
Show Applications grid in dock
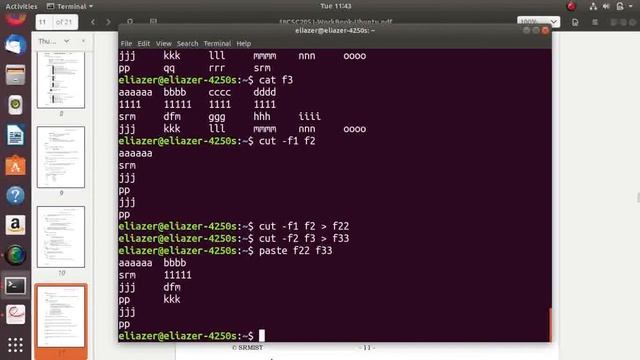[16, 345]
